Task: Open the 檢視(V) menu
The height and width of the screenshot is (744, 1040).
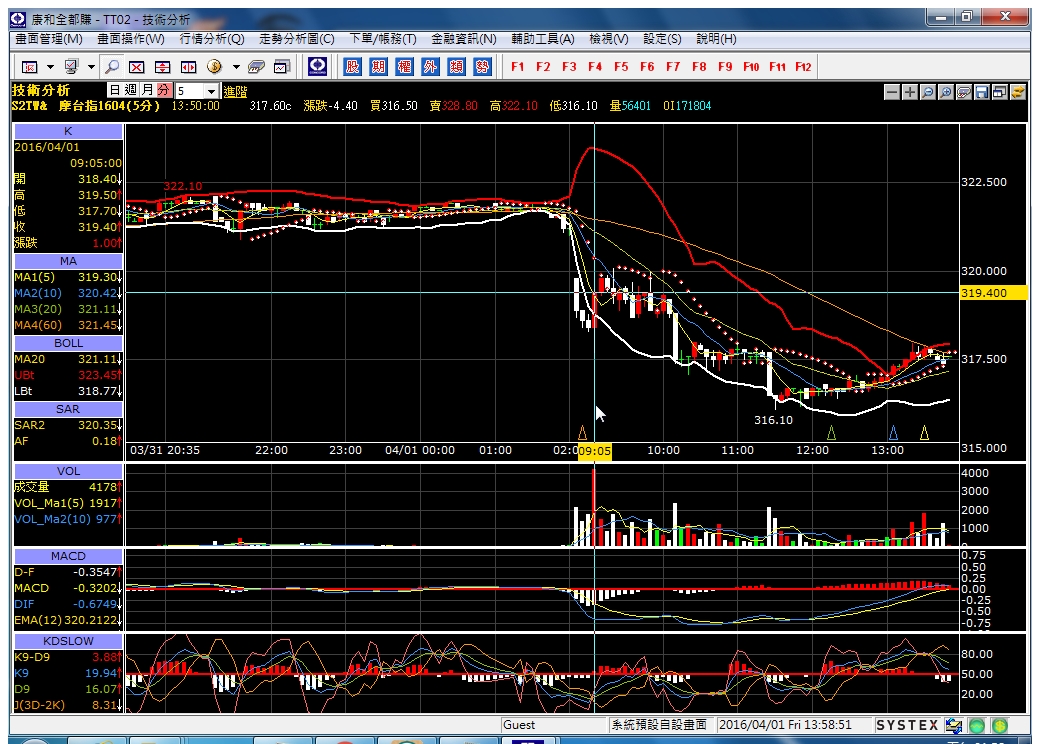Action: point(609,39)
